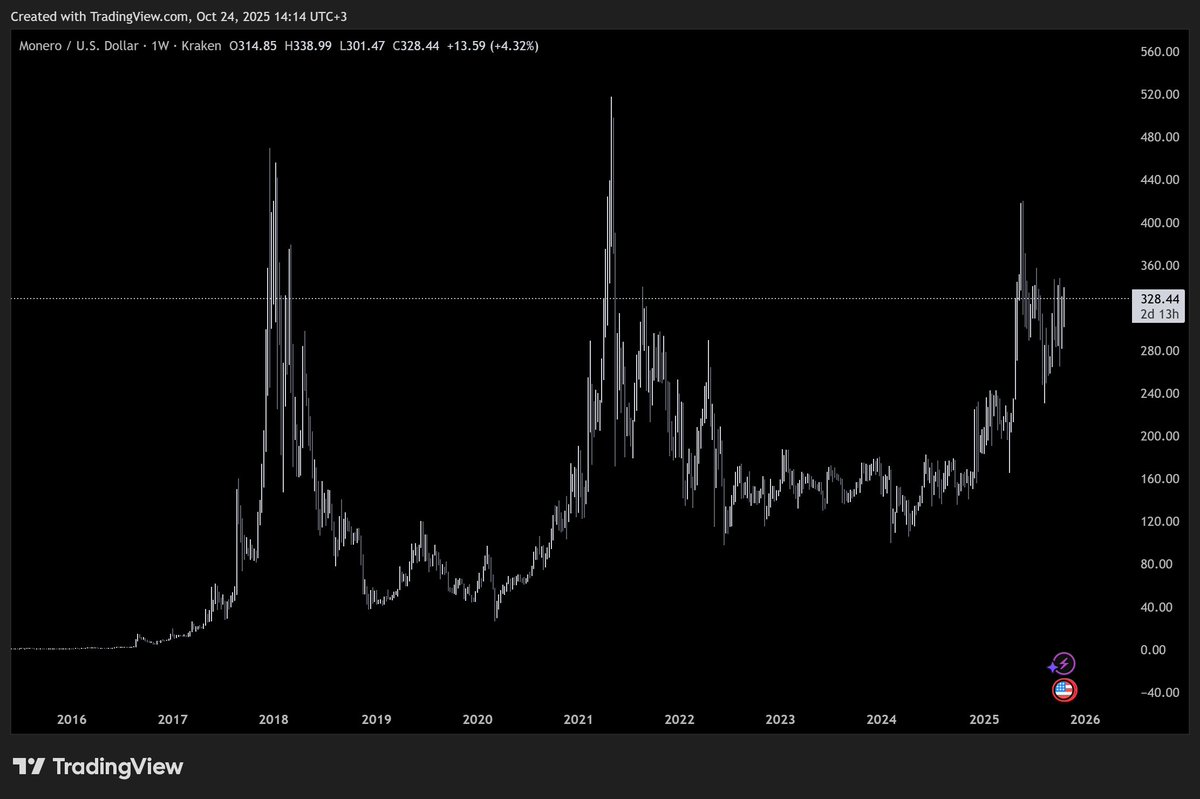Click the 2021 year label on time axis
The image size is (1200, 799).
(x=579, y=719)
